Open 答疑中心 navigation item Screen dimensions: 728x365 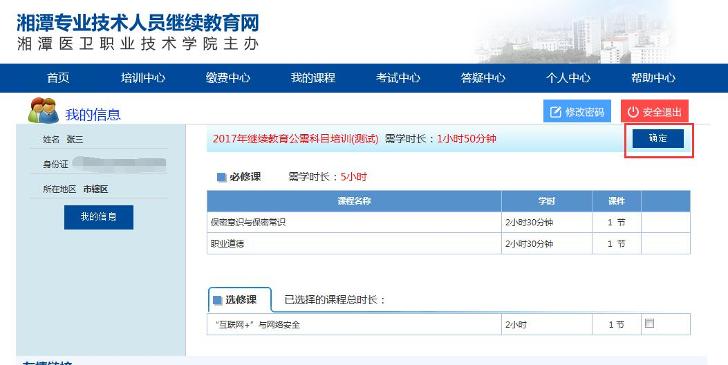tap(483, 78)
